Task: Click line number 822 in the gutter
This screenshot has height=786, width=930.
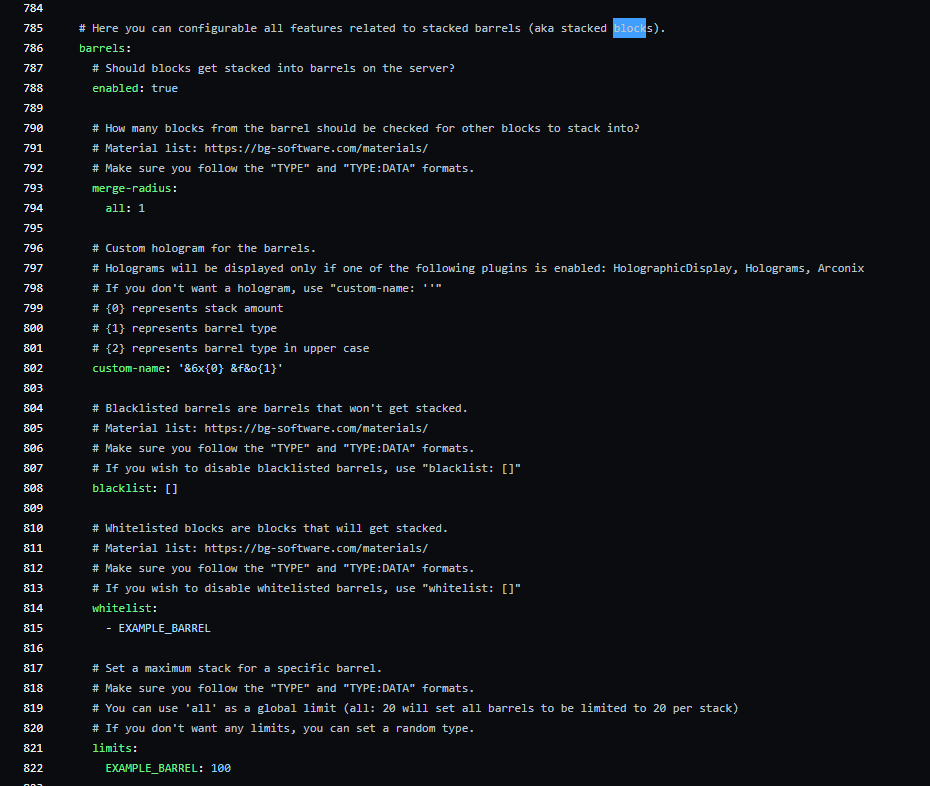Action: [32, 768]
